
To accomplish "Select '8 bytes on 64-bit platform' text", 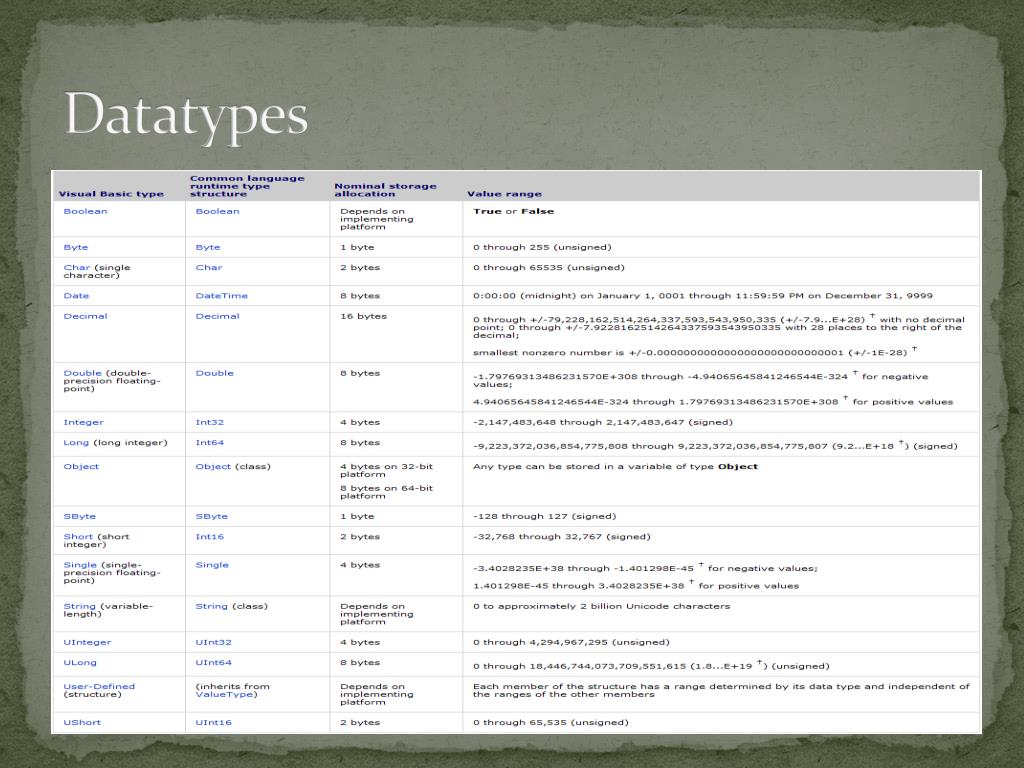I will pos(386,492).
